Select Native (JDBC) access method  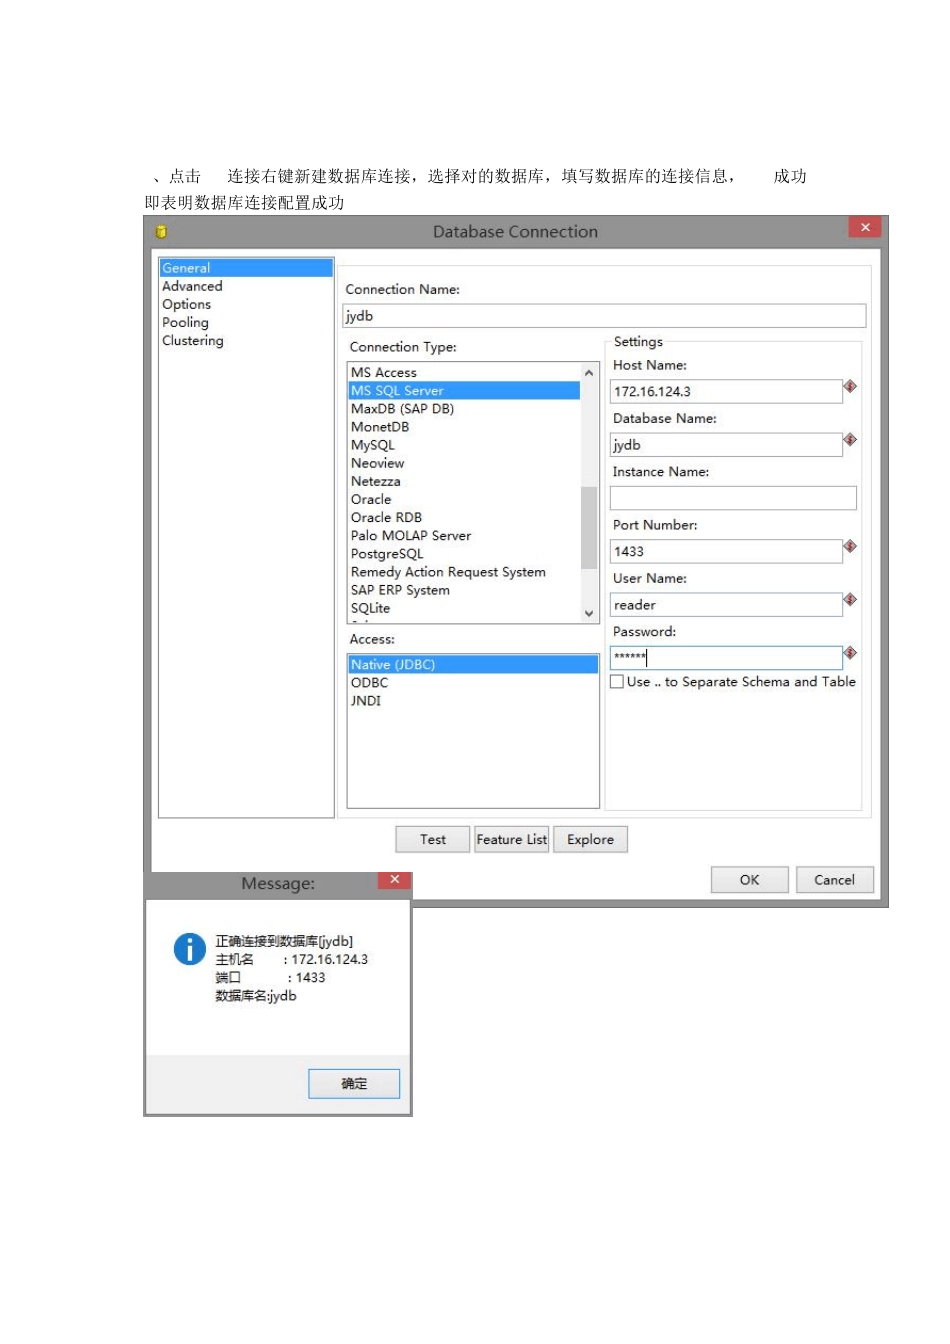pos(473,664)
